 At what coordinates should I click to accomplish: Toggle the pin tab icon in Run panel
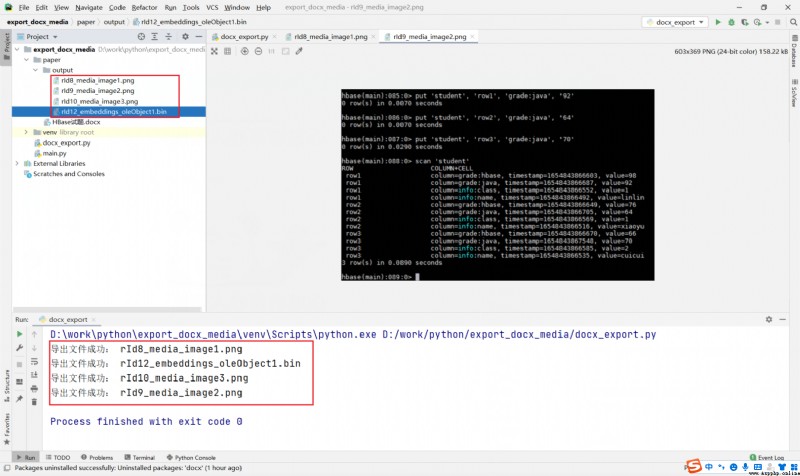tap(19, 398)
